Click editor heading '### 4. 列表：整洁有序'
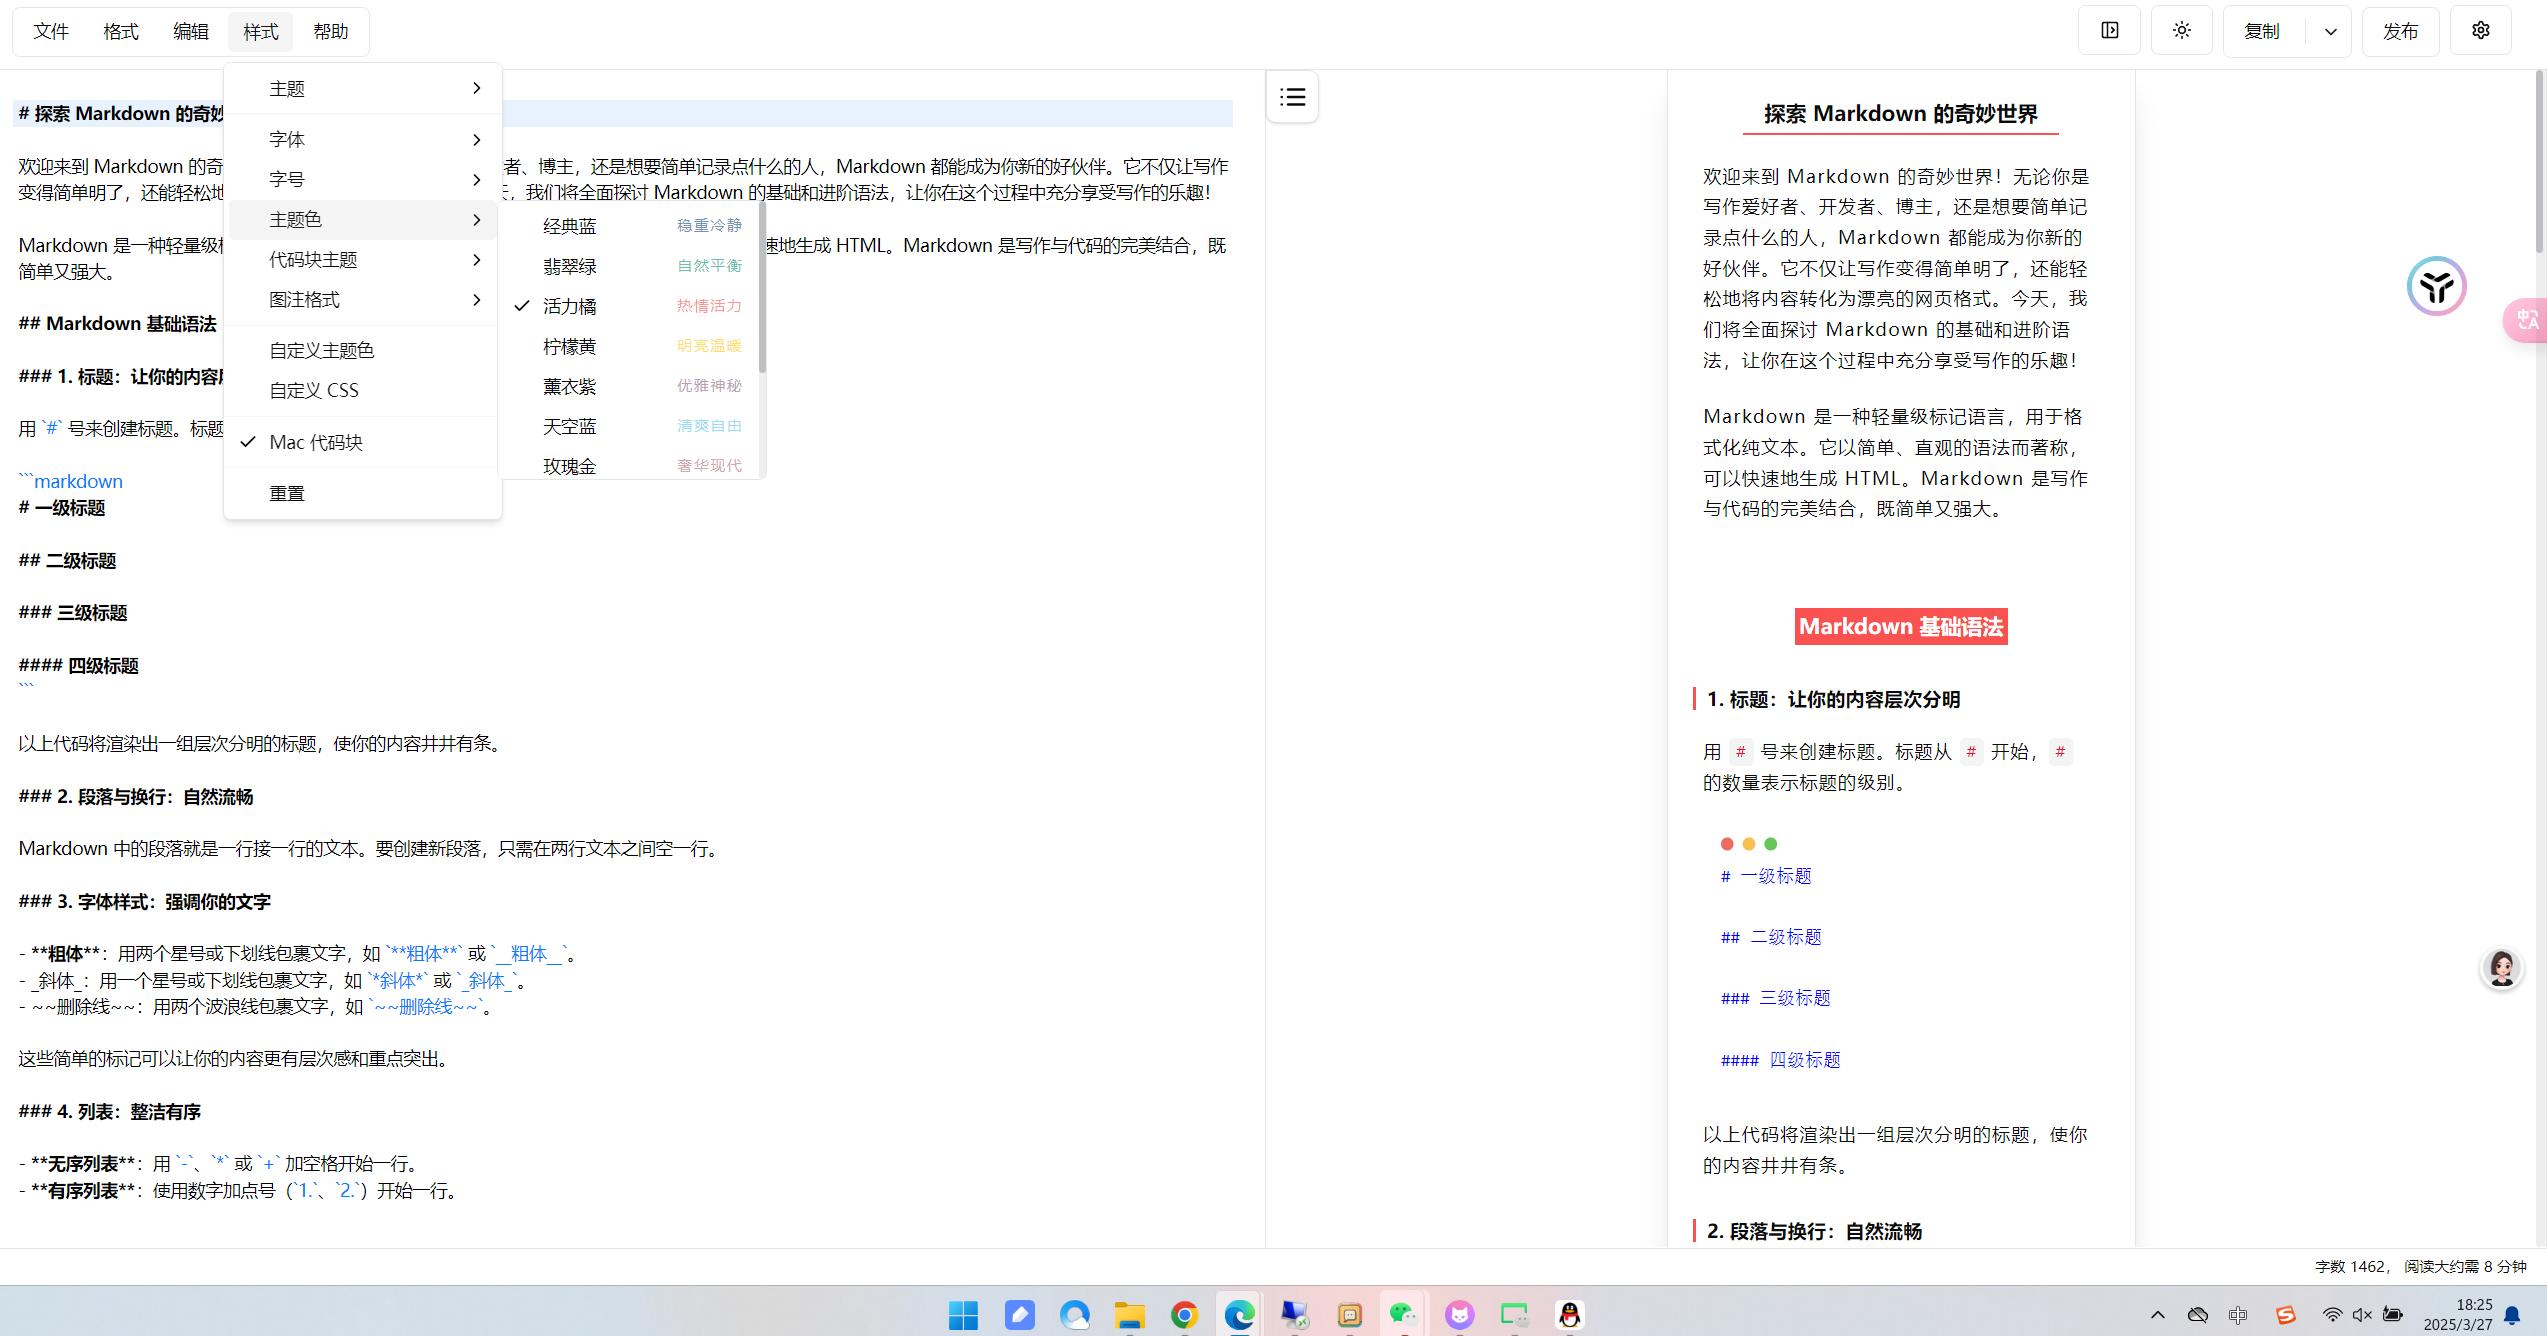The width and height of the screenshot is (2547, 1336). pos(110,1111)
